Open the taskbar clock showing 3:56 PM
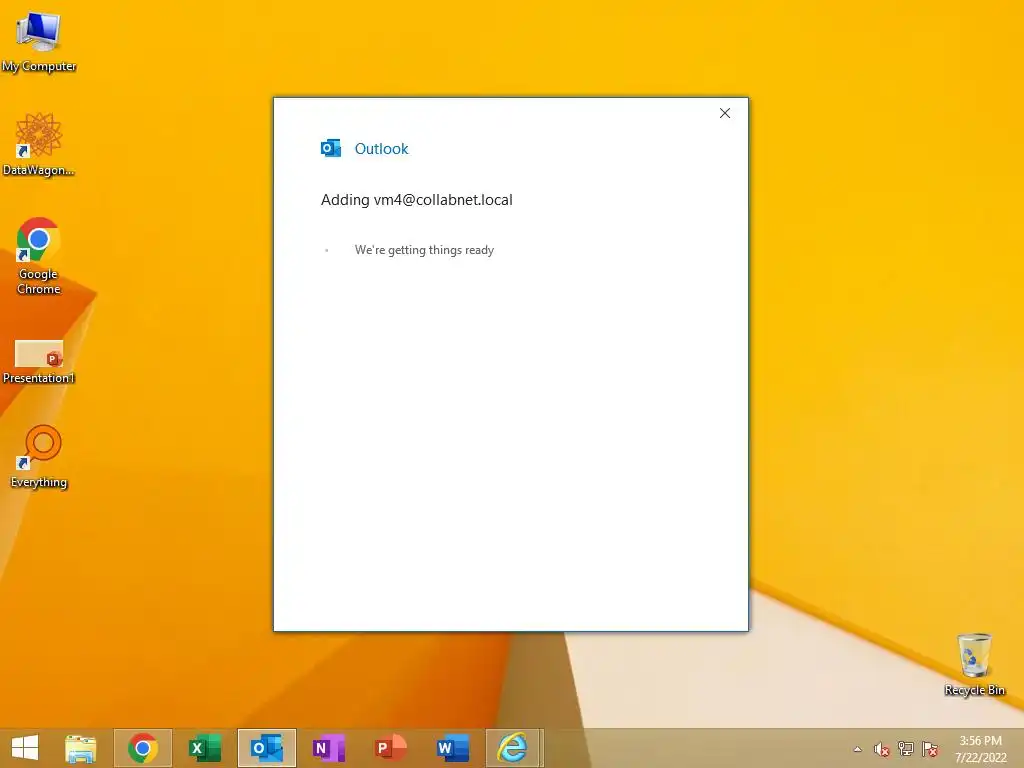Viewport: 1024px width, 768px height. (980, 749)
